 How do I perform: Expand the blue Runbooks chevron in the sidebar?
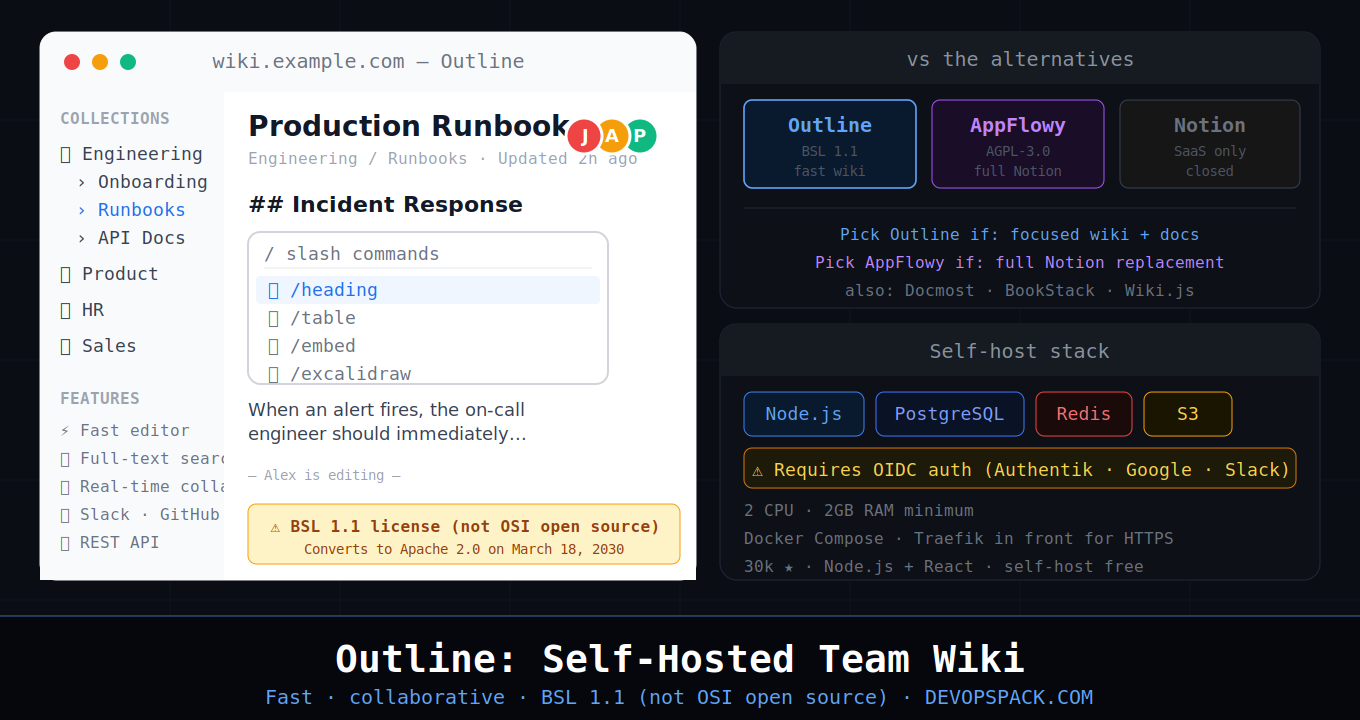click(x=82, y=210)
